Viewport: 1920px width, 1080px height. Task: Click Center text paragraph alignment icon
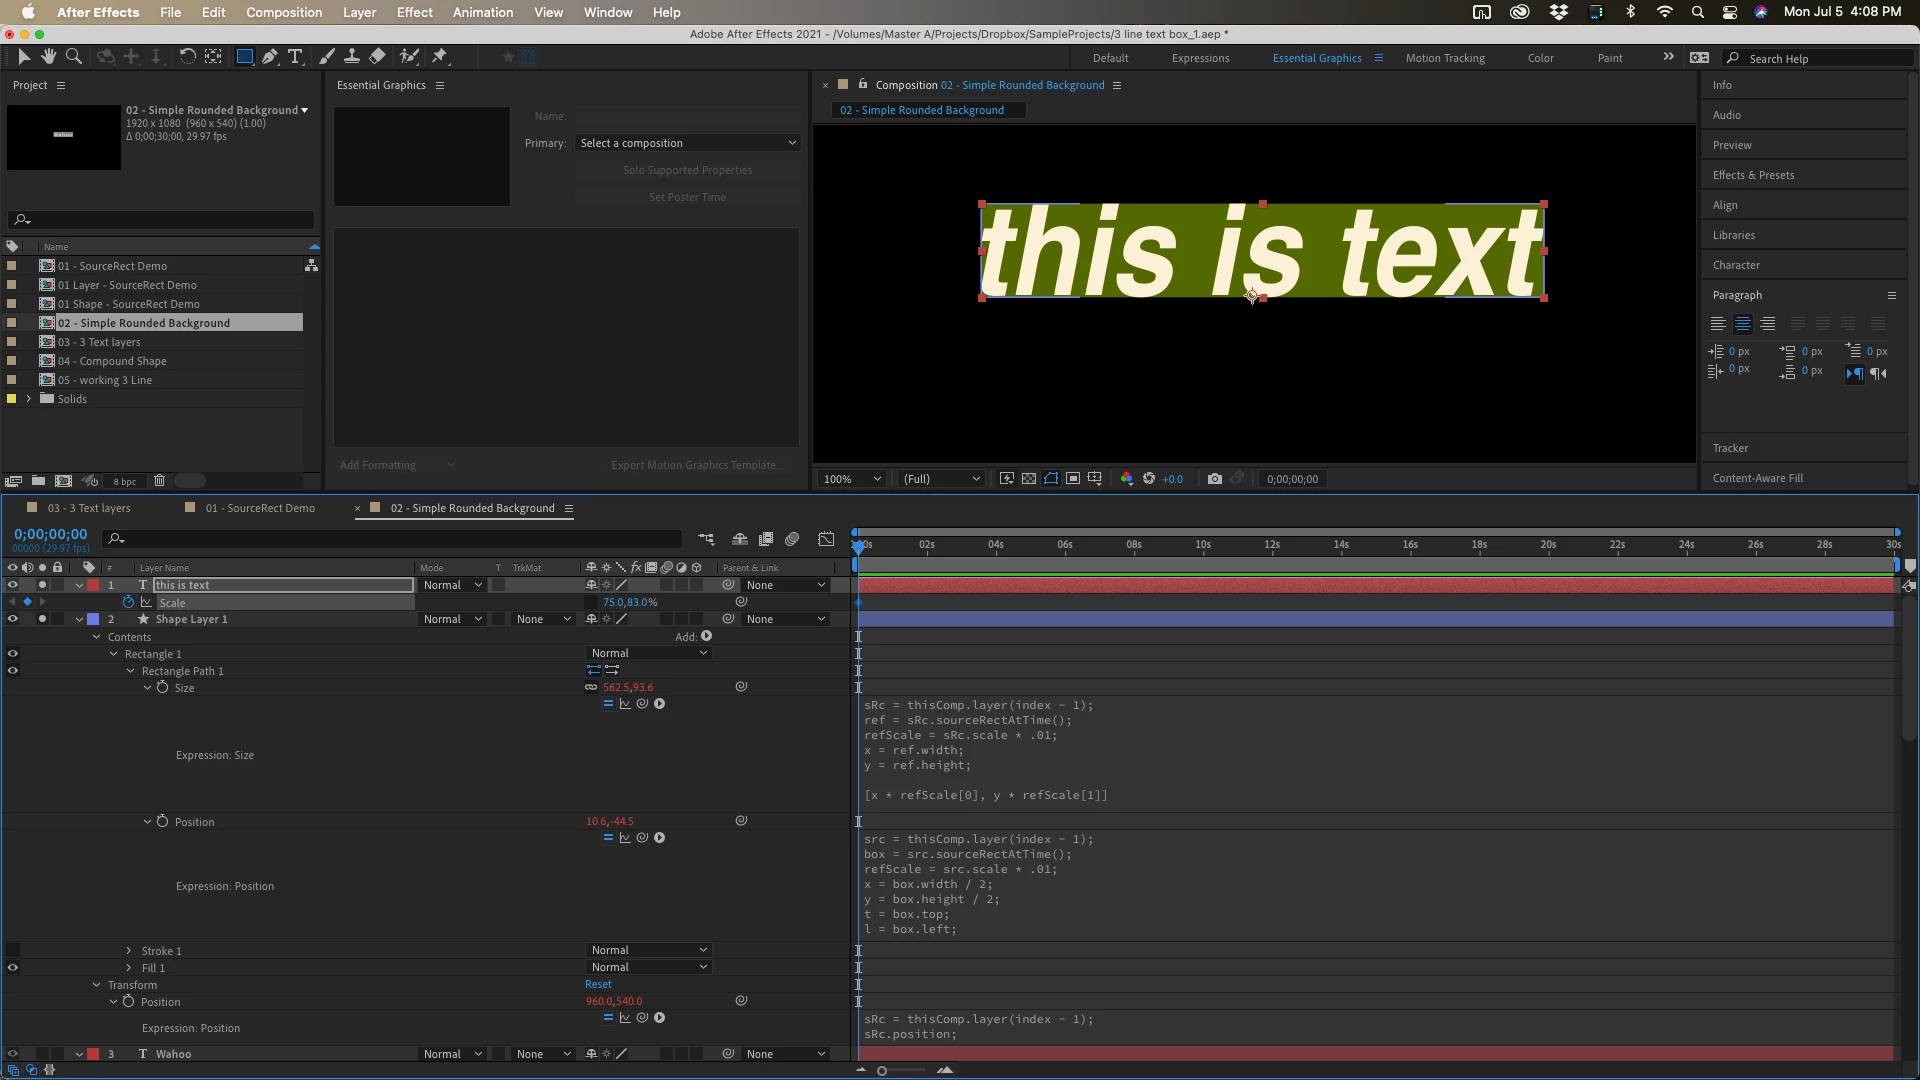tap(1742, 324)
